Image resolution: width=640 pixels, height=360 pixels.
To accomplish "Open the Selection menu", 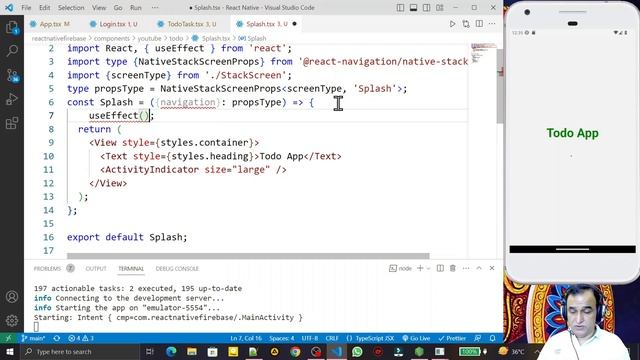I will pyautogui.click(x=71, y=8).
